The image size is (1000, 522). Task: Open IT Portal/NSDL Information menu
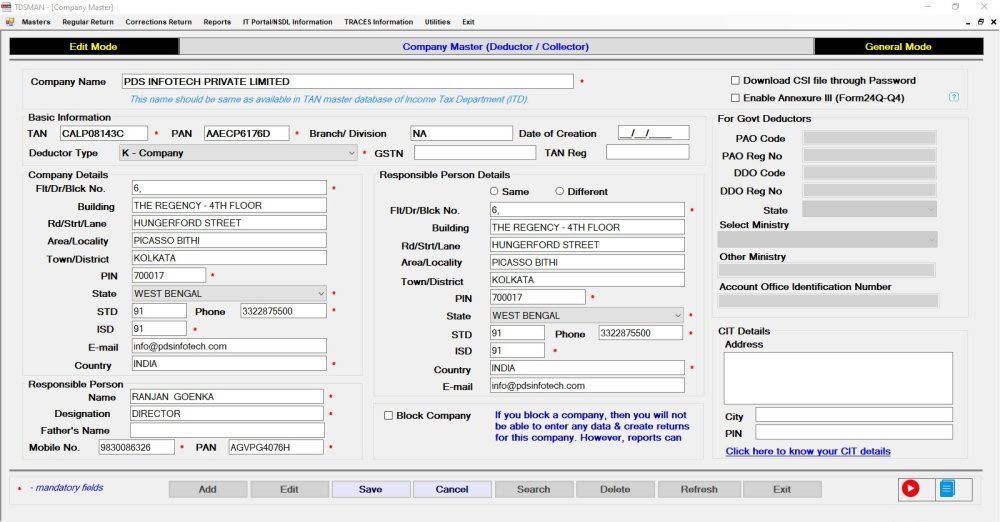[287, 22]
